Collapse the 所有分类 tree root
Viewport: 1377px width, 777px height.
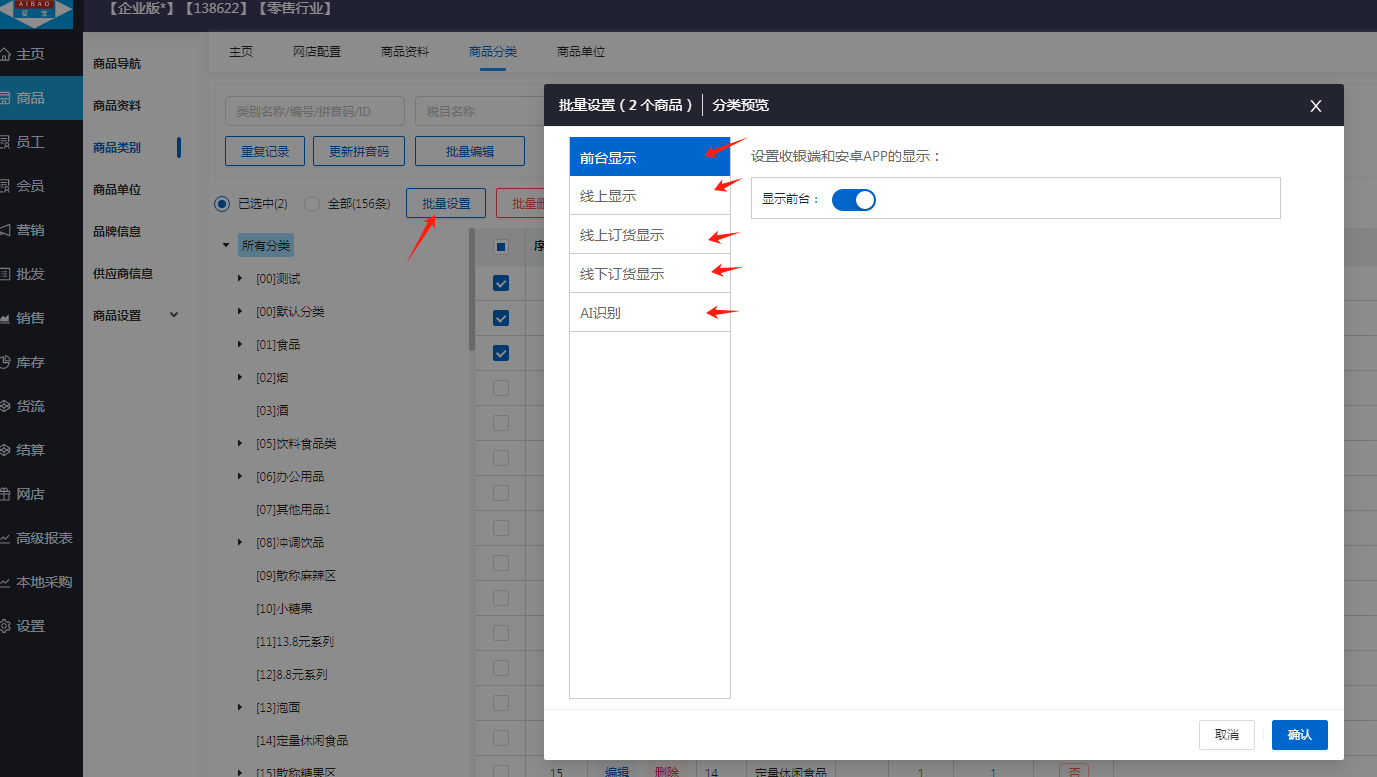[227, 245]
